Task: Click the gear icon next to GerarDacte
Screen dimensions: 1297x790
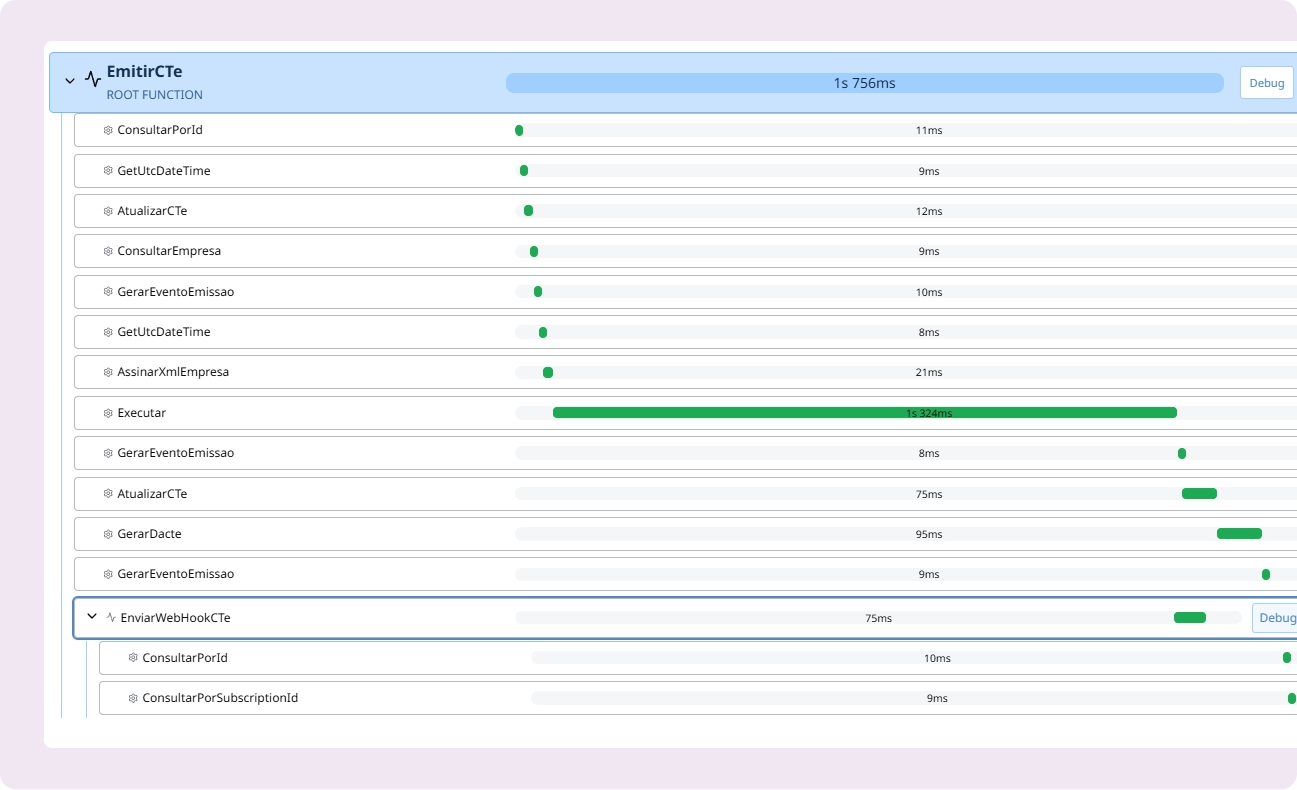Action: coord(108,534)
